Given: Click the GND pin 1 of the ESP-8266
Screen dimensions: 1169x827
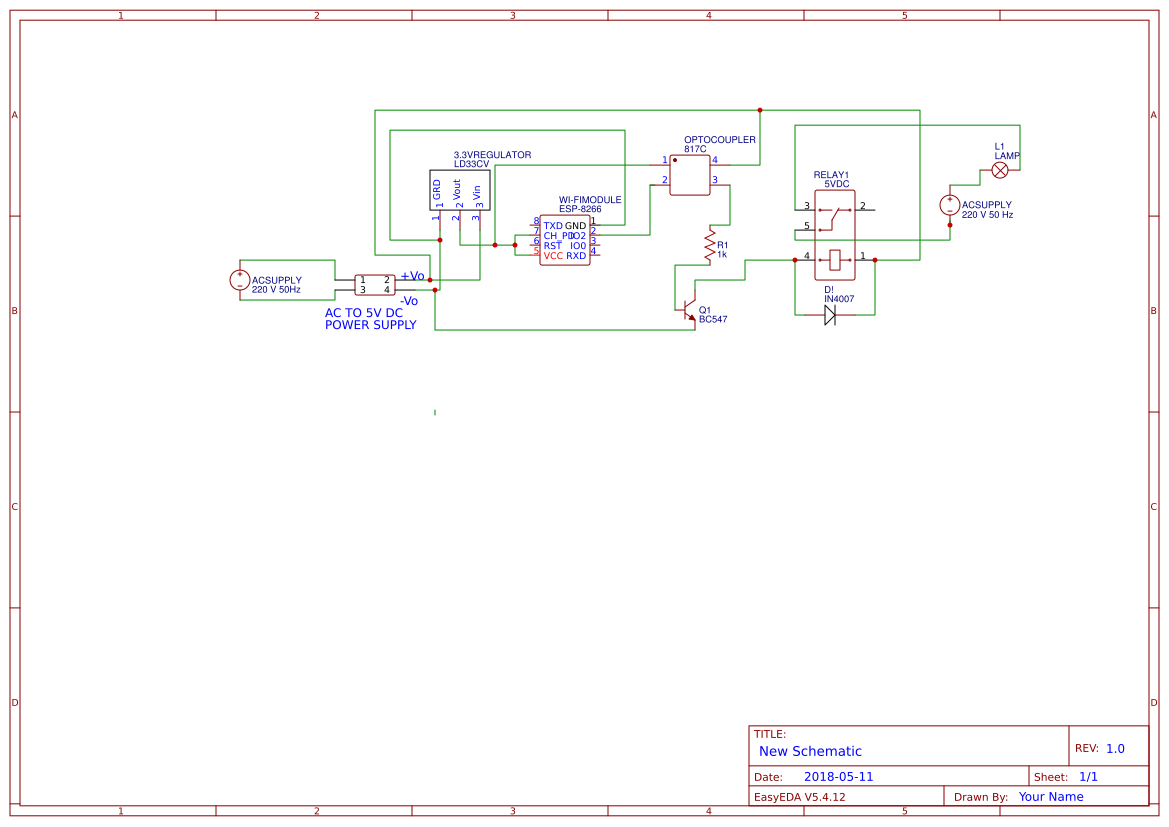Looking at the screenshot, I should click(594, 225).
